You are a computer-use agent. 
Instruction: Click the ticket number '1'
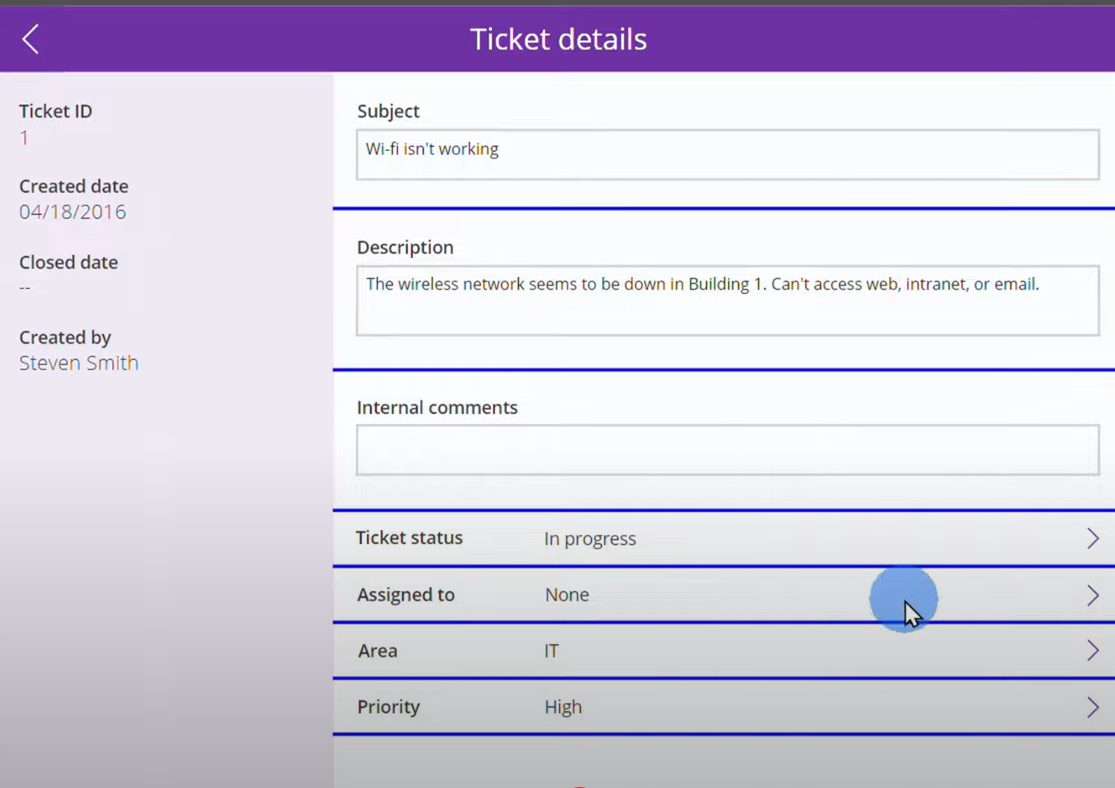24,137
